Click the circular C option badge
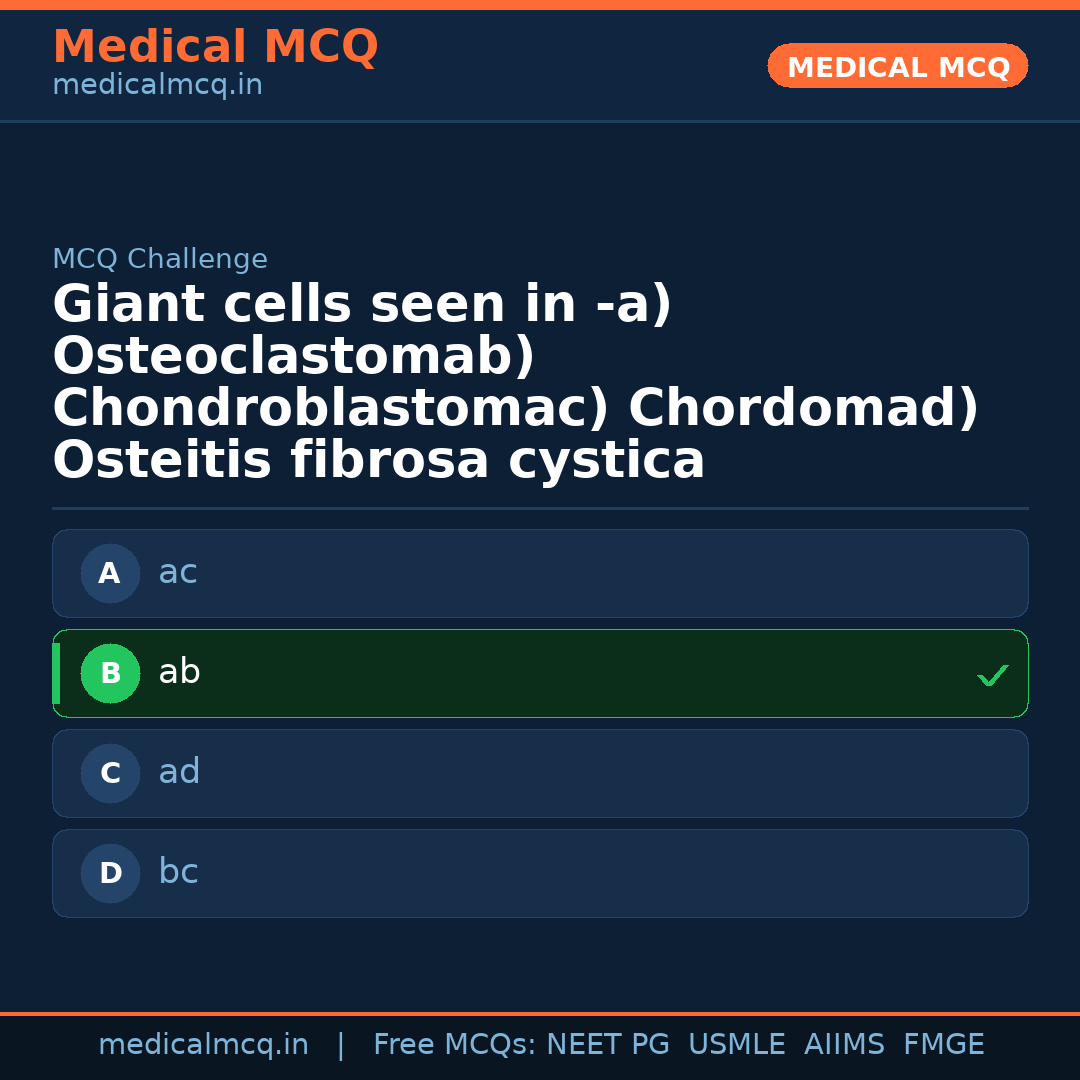 click(110, 773)
